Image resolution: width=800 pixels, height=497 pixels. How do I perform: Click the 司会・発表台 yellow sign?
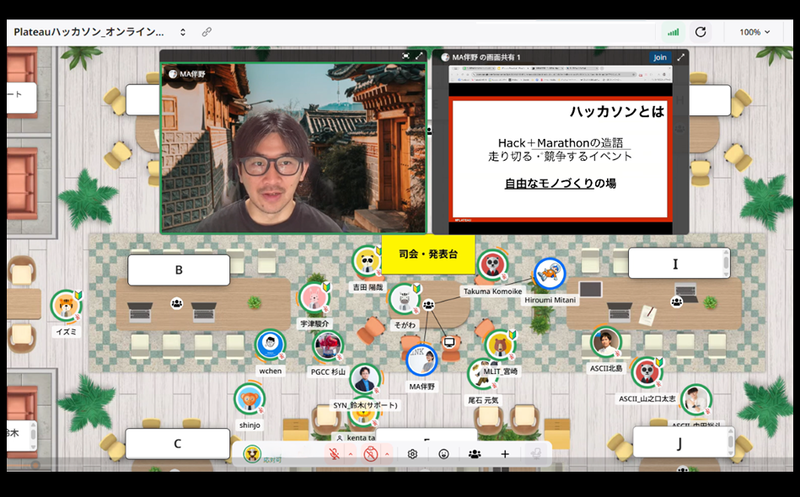(x=428, y=254)
